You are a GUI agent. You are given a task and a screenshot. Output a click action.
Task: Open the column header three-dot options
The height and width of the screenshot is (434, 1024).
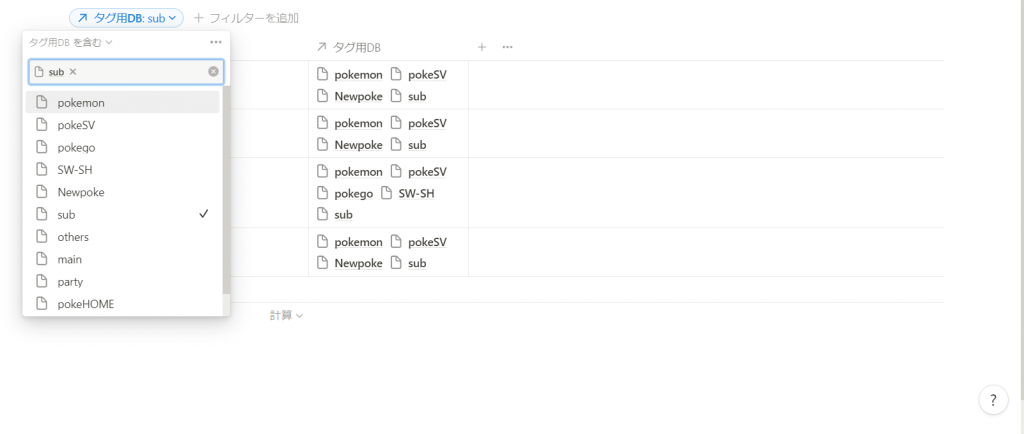click(x=507, y=47)
